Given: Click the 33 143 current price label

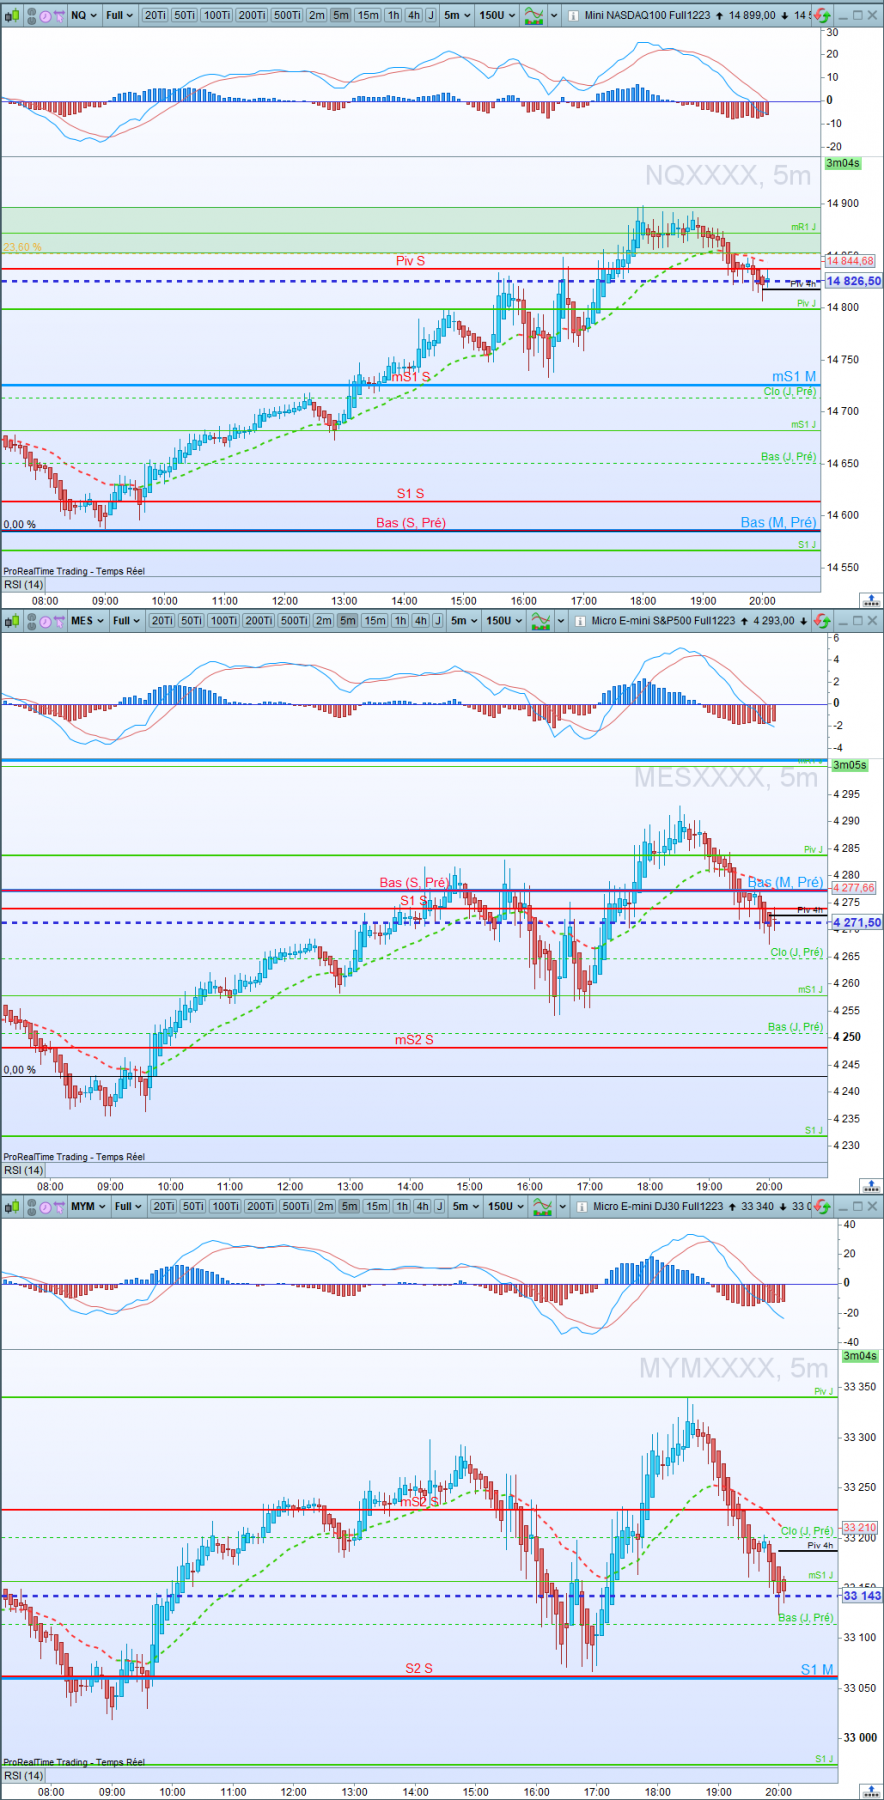Looking at the screenshot, I should (x=861, y=1595).
